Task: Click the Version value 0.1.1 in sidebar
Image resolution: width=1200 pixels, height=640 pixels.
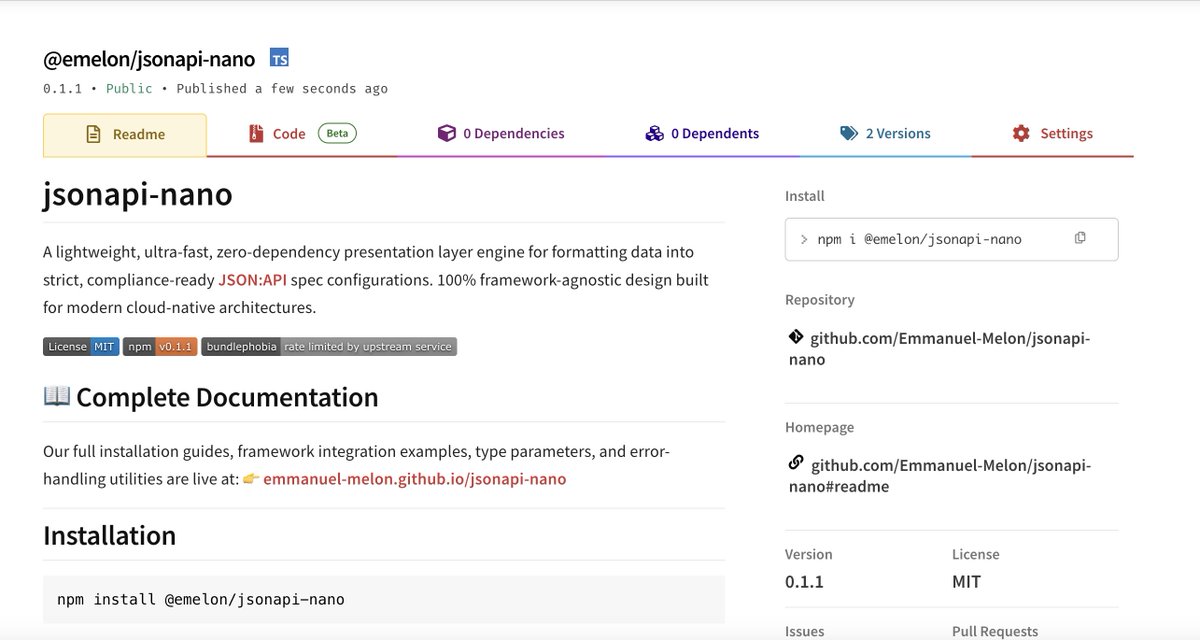Action: (804, 581)
